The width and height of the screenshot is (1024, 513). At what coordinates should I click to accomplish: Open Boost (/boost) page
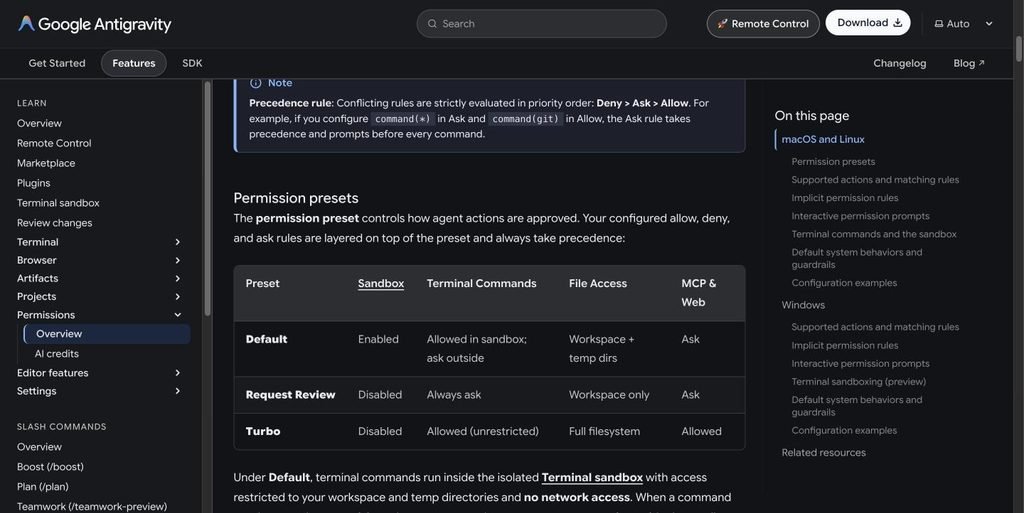50,467
